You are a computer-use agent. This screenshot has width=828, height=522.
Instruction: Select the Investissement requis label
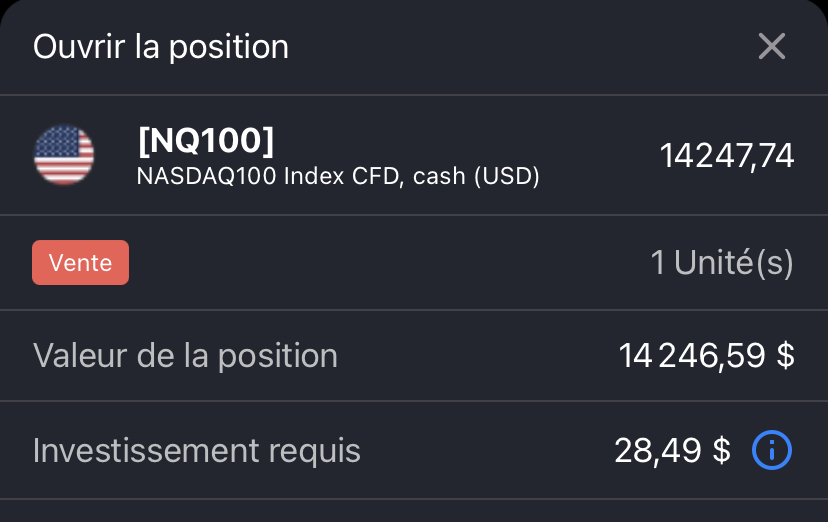point(196,451)
